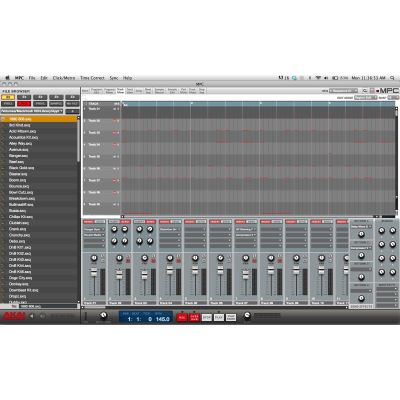Toggle the red file filter button in browser
The image size is (400, 400).
pos(24,104)
